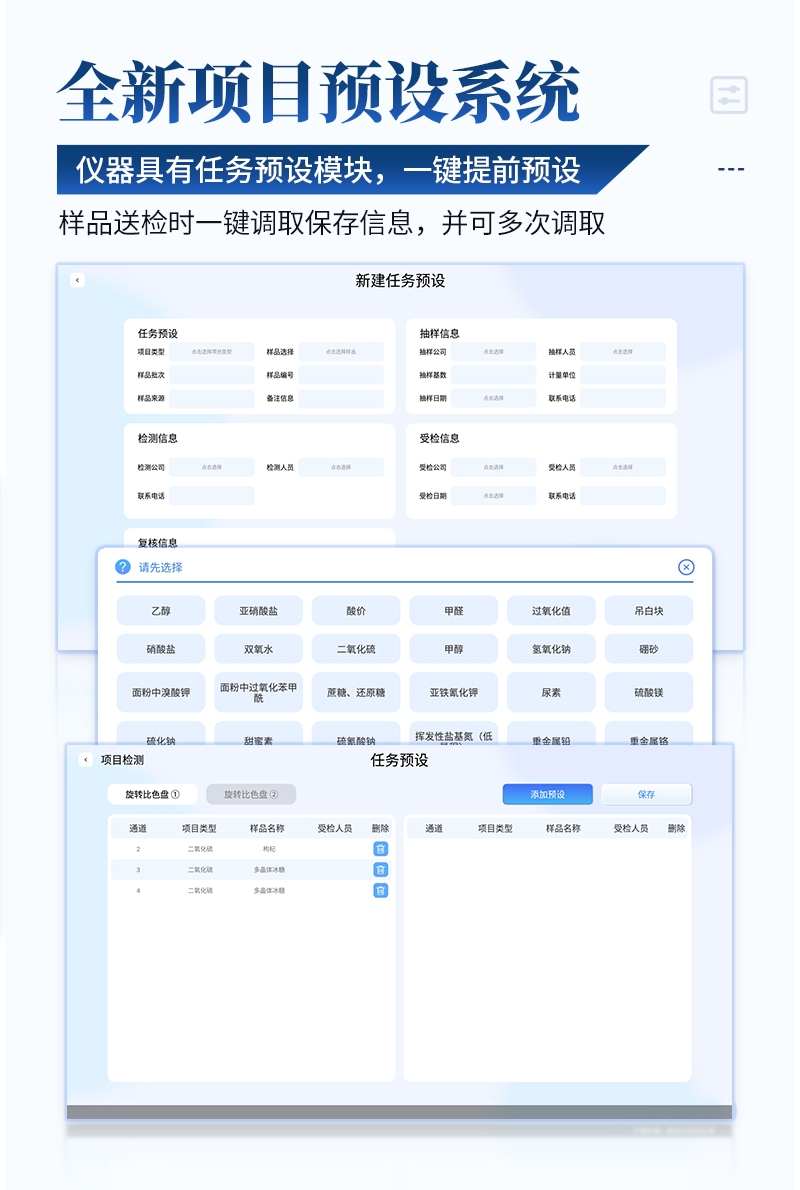This screenshot has height=1190, width=800.
Task: Open the 抽样人员 selector field
Action: click(622, 352)
